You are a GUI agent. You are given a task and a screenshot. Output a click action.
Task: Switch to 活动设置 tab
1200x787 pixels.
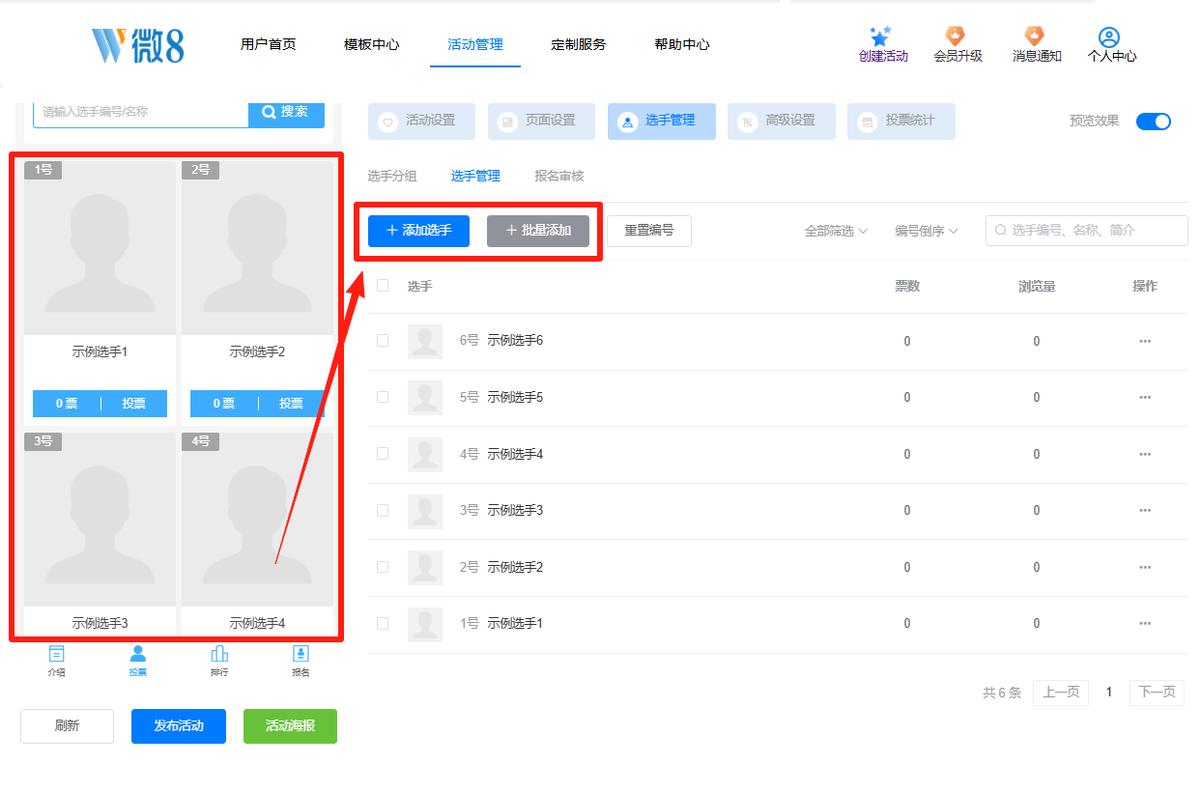point(421,121)
